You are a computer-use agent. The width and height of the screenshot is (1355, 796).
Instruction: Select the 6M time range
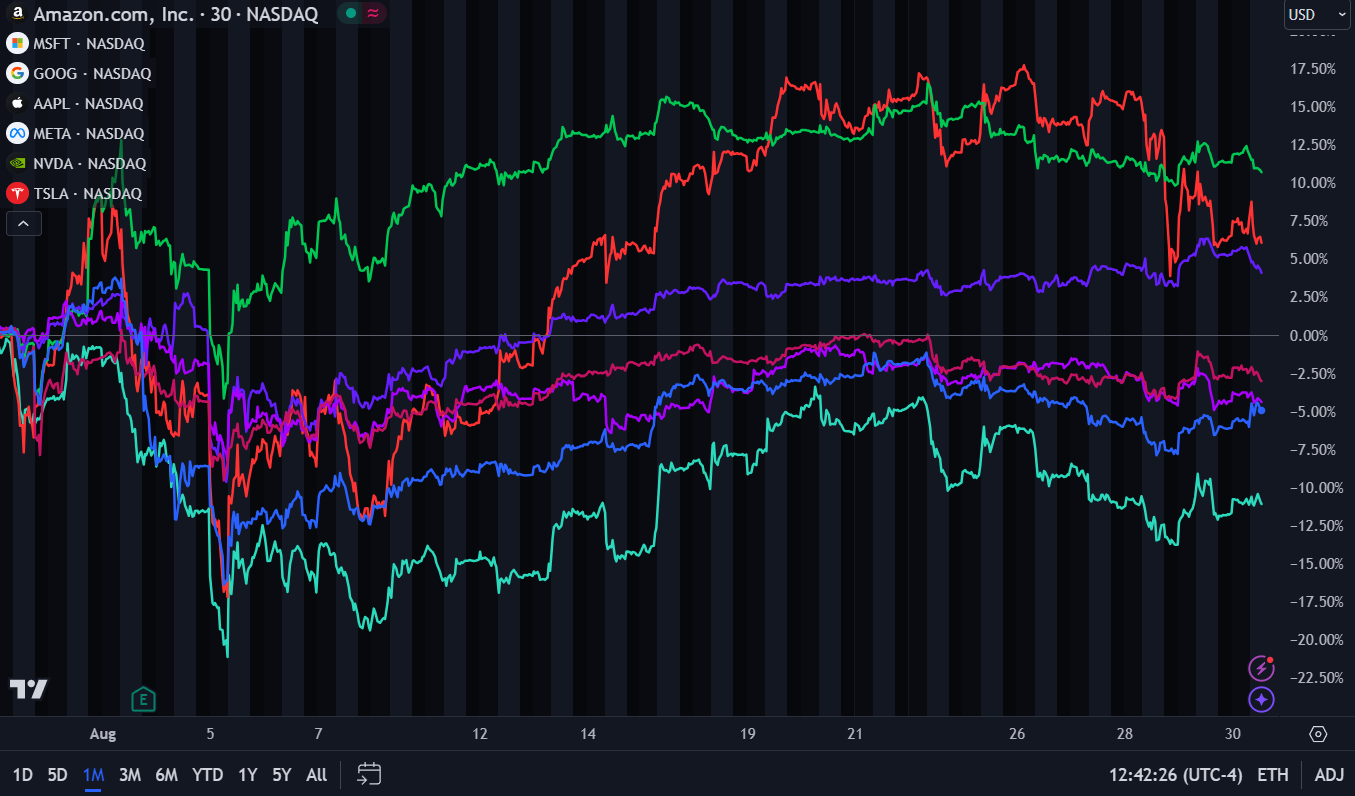[167, 774]
